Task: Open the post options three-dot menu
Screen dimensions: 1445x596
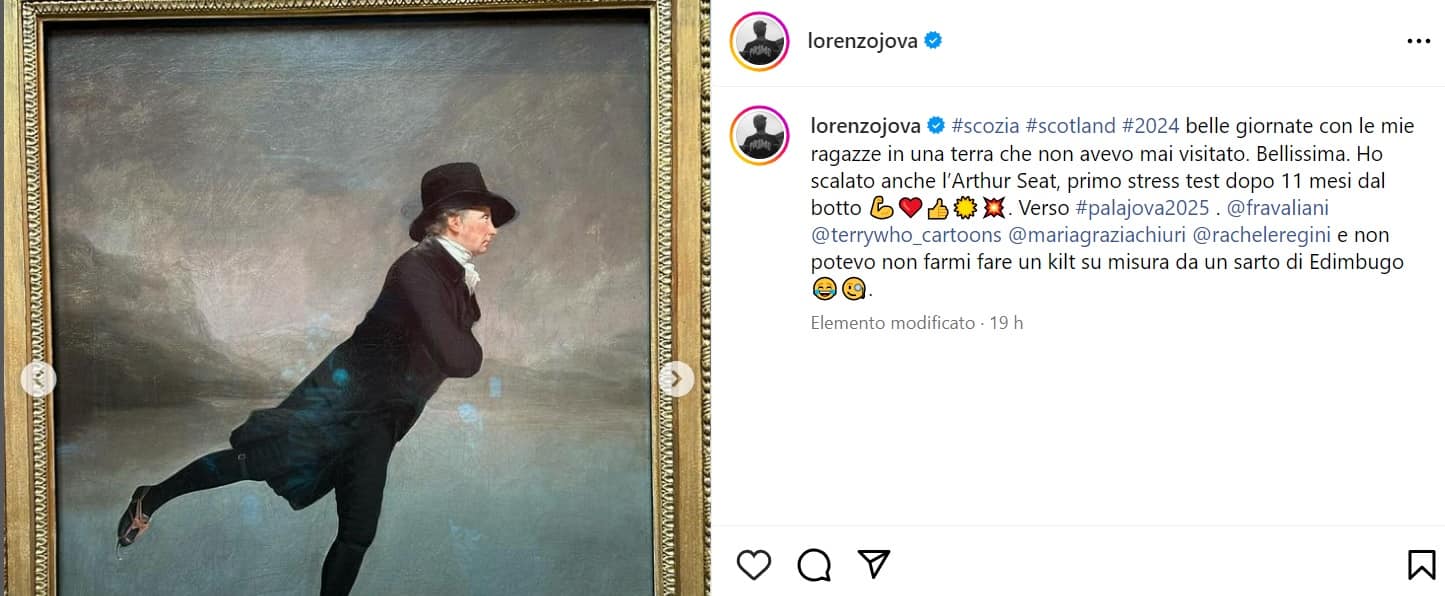Action: pos(1419,40)
